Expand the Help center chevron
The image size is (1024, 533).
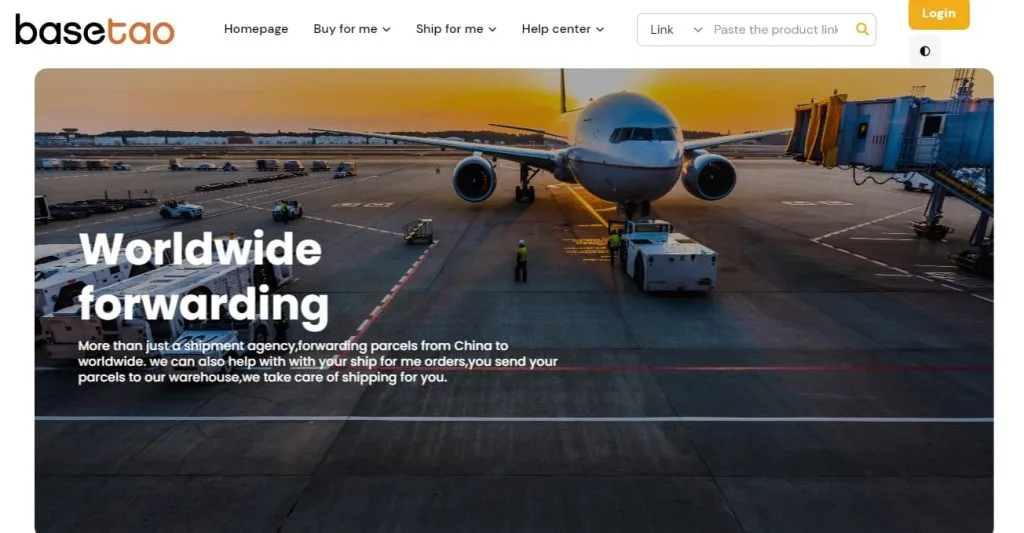(x=600, y=29)
